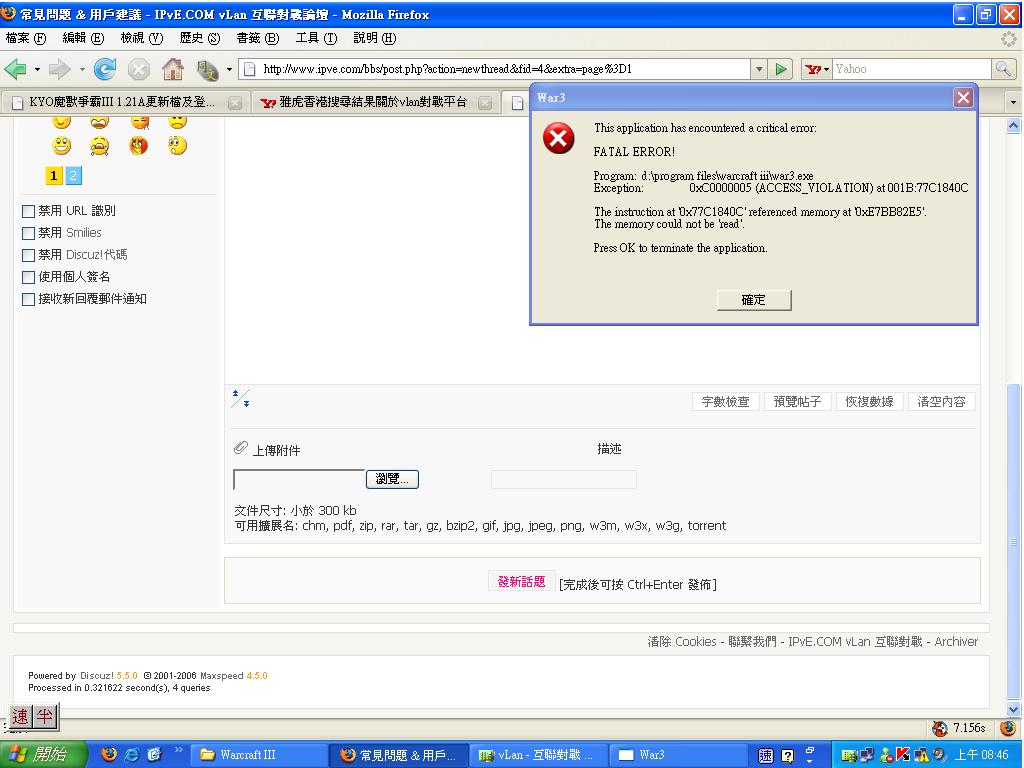Click the greyed-out Stop loading icon
1024x768 pixels.
[138, 69]
